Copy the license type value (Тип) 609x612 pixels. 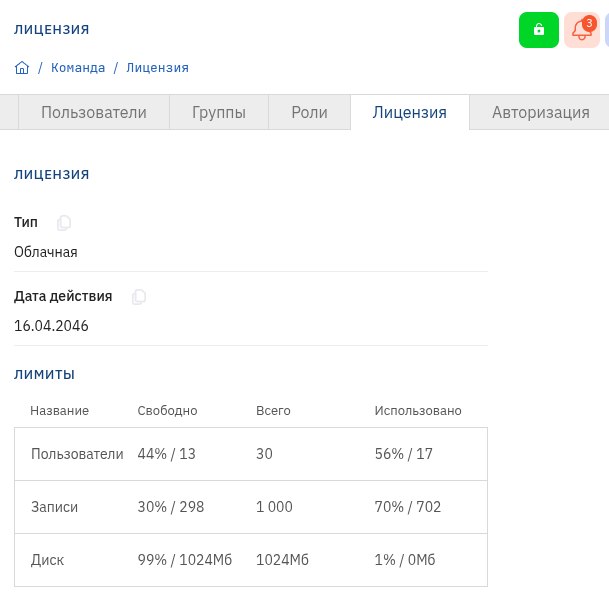click(x=64, y=223)
